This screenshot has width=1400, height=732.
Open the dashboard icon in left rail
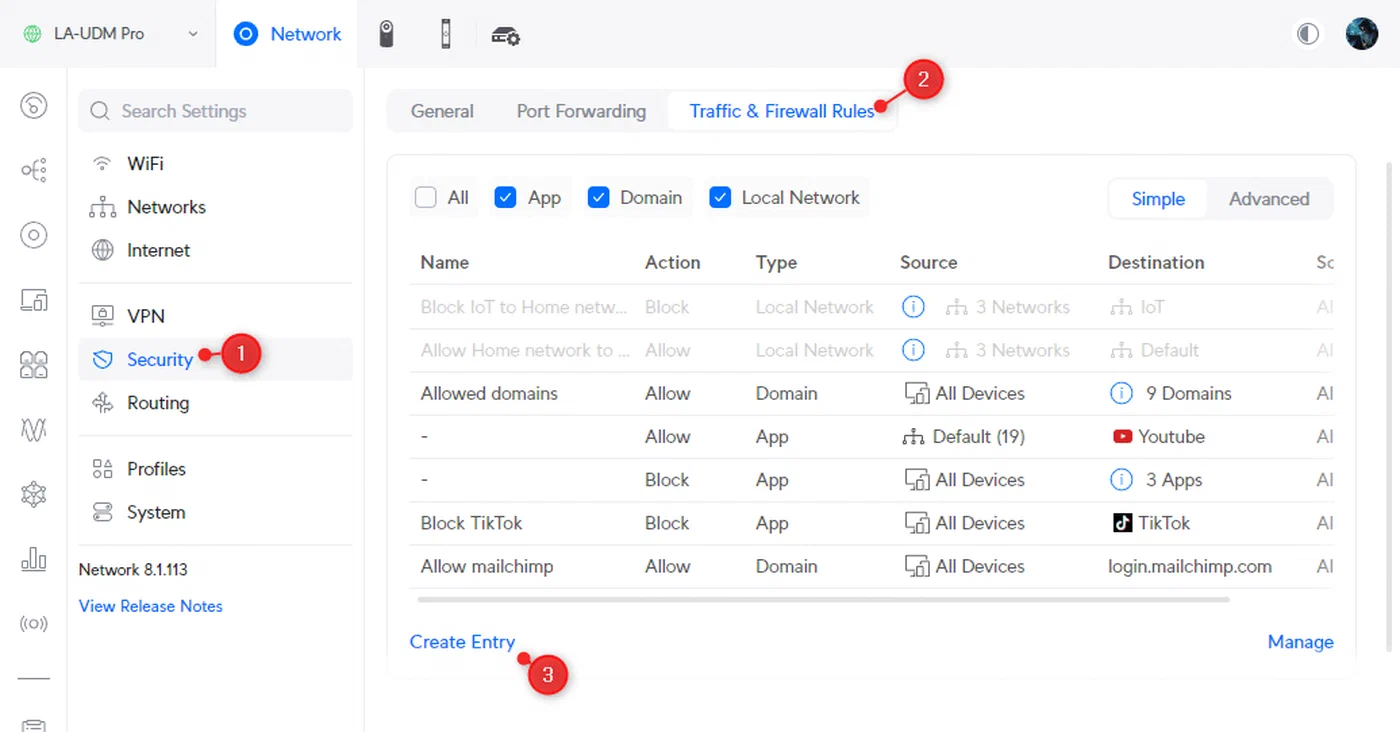(x=34, y=105)
